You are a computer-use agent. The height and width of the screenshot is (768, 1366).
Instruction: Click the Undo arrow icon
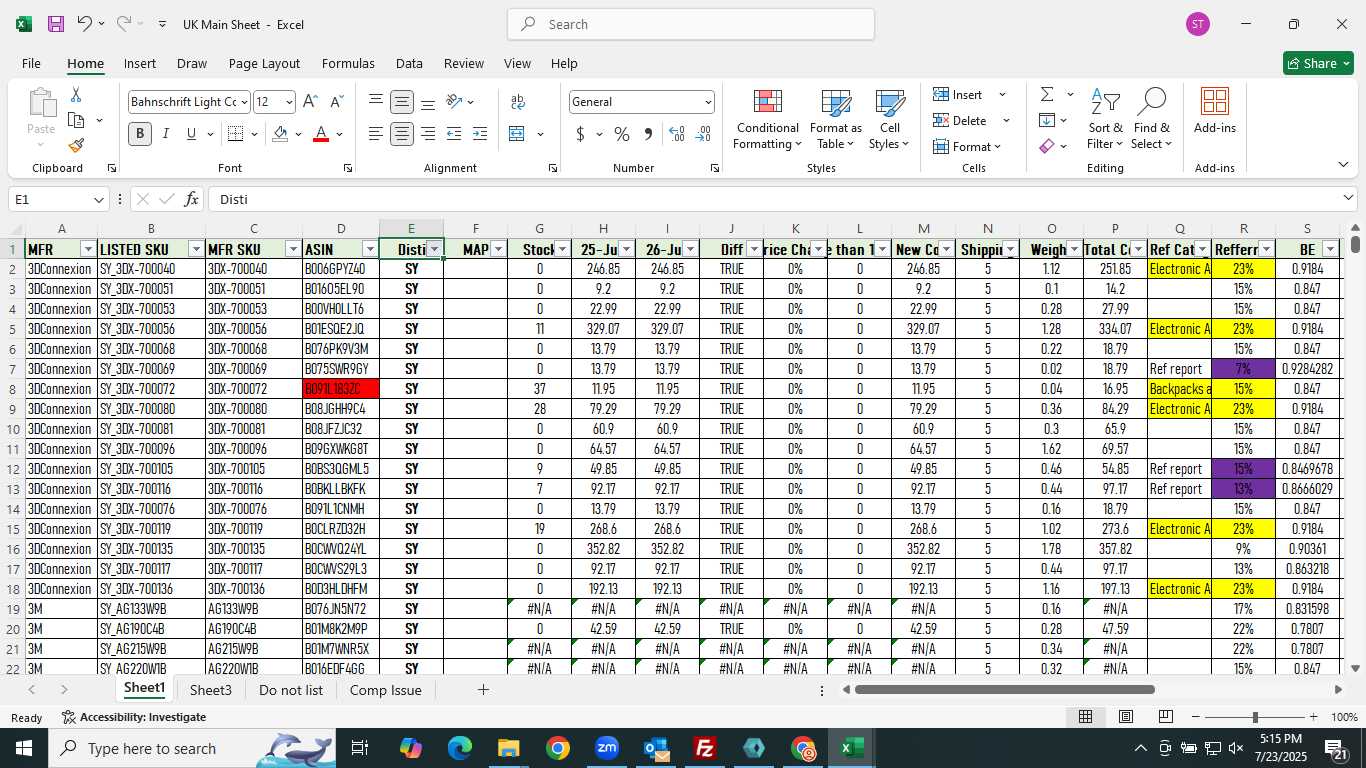coord(85,24)
